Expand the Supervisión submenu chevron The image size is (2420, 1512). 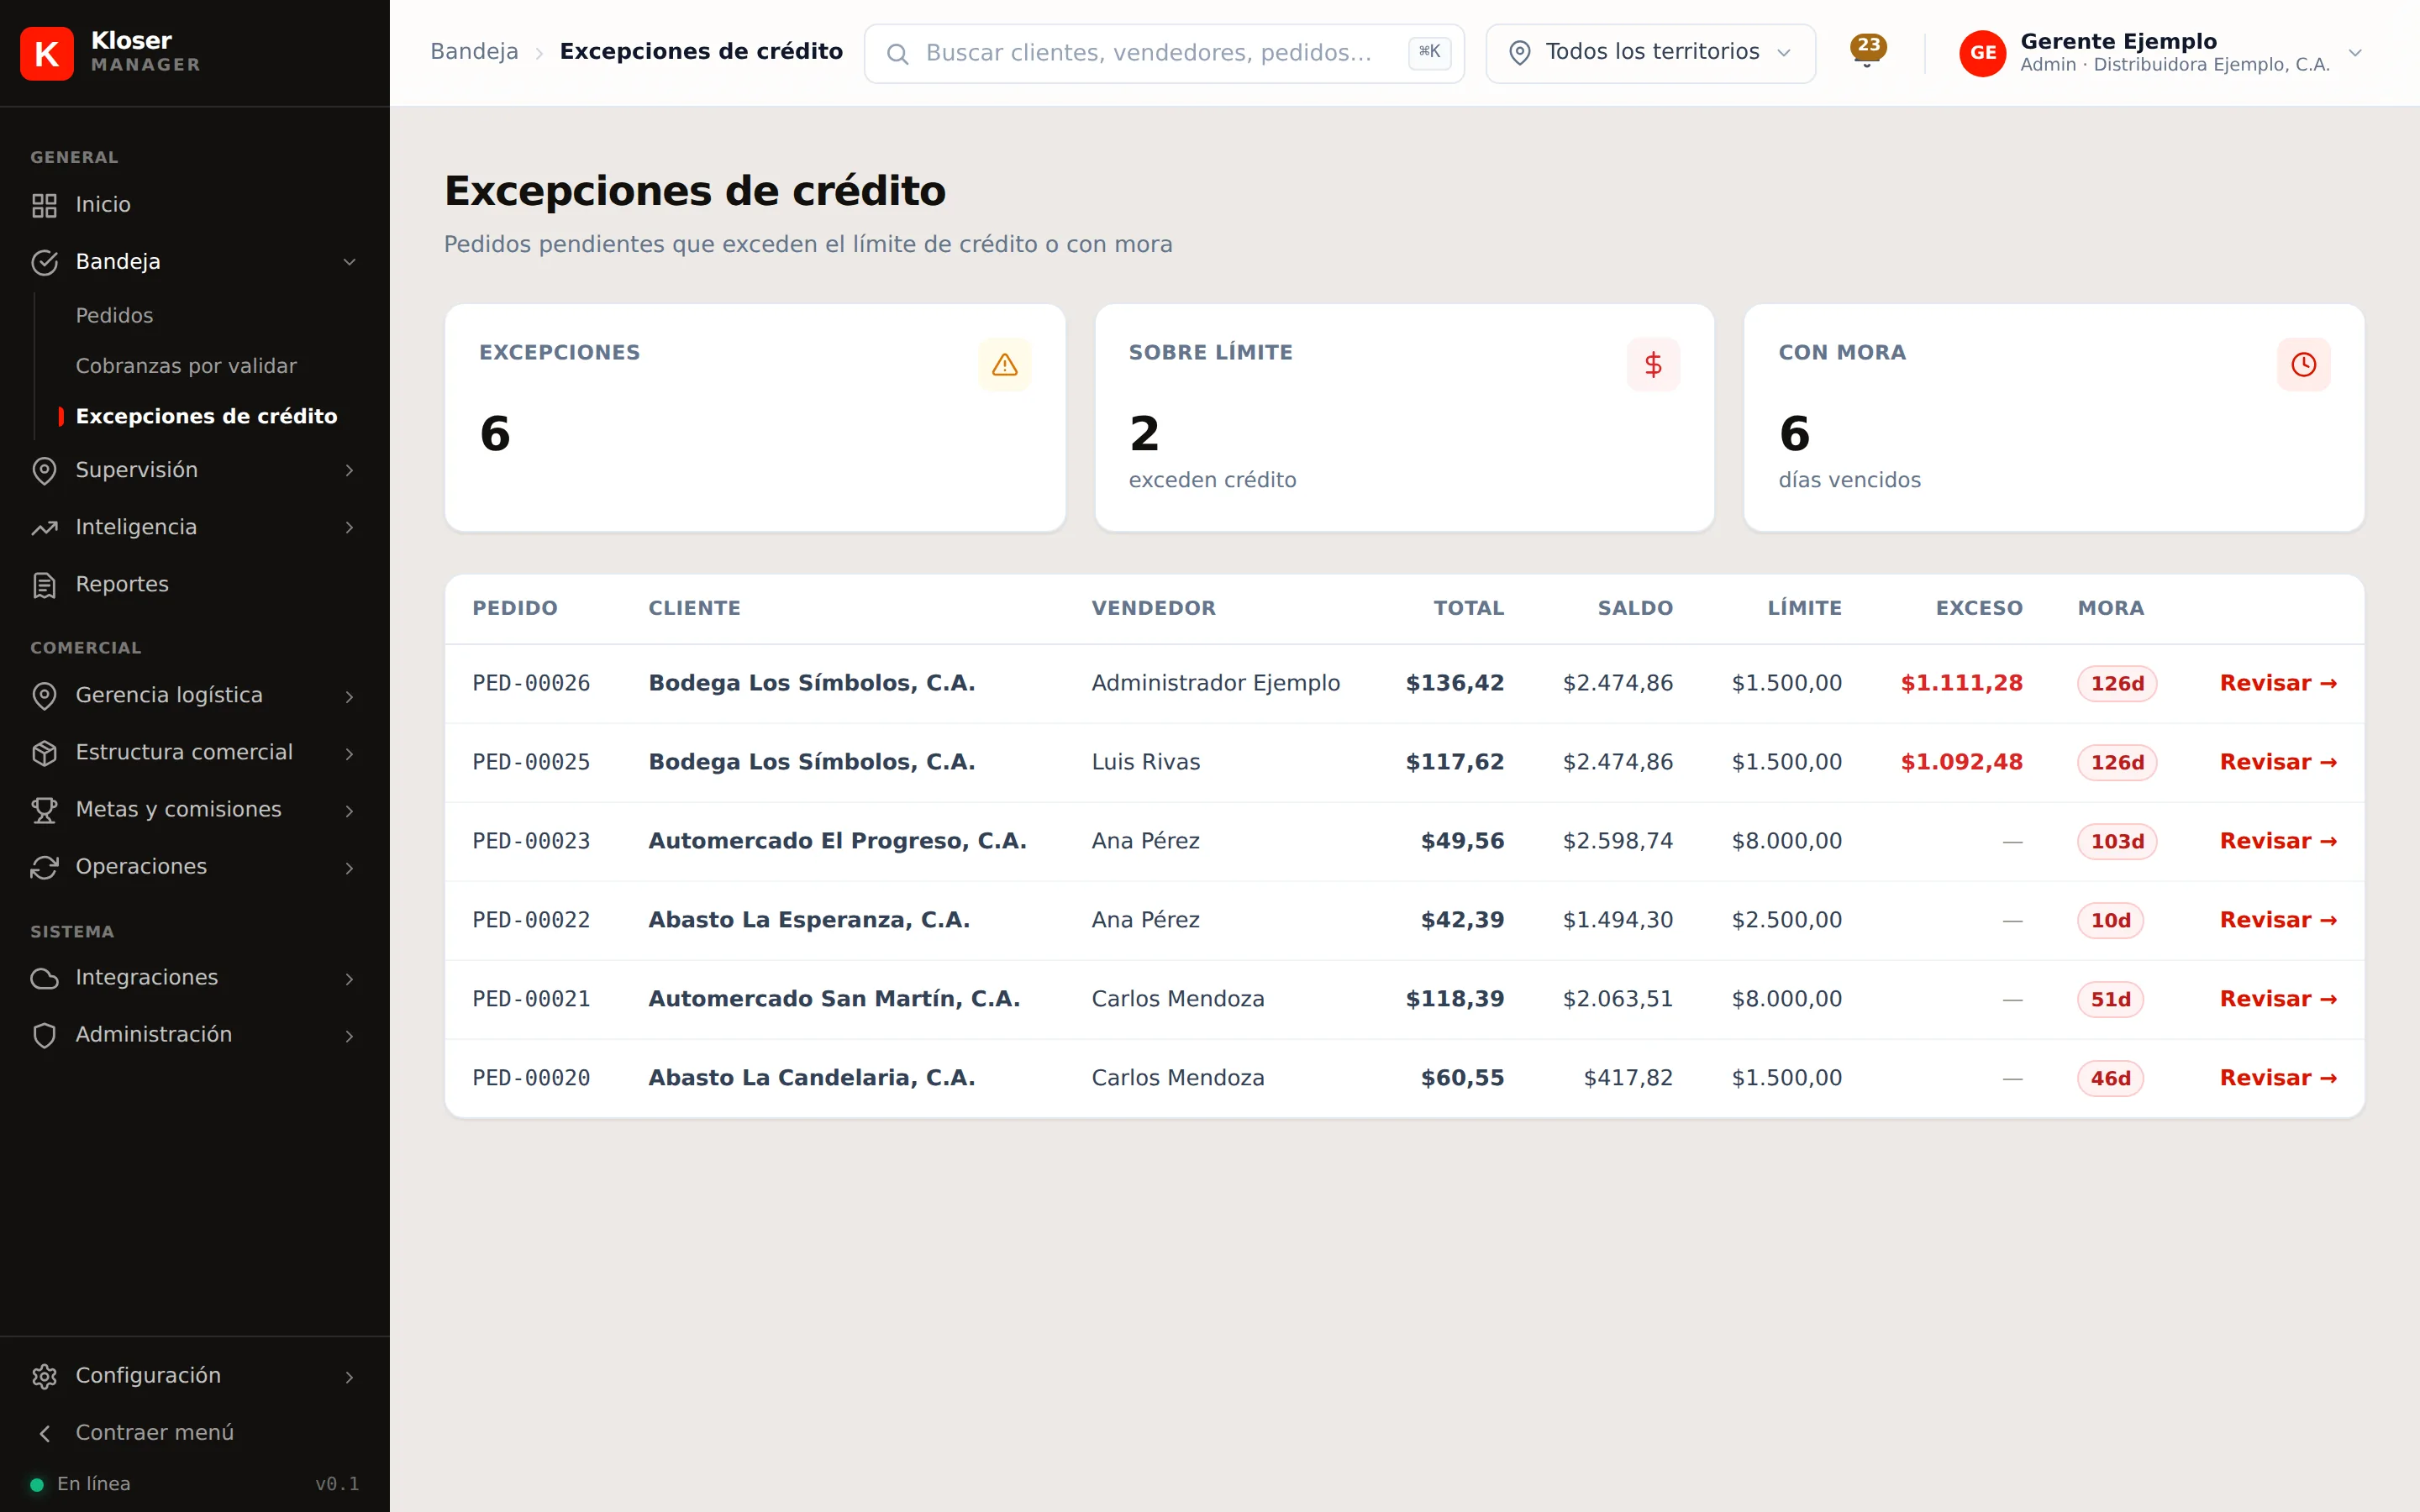(x=349, y=470)
